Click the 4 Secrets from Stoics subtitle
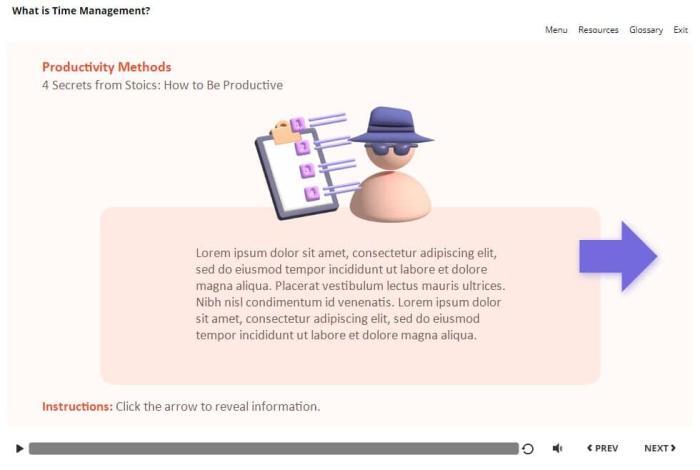Image resolution: width=700 pixels, height=470 pixels. coord(162,85)
